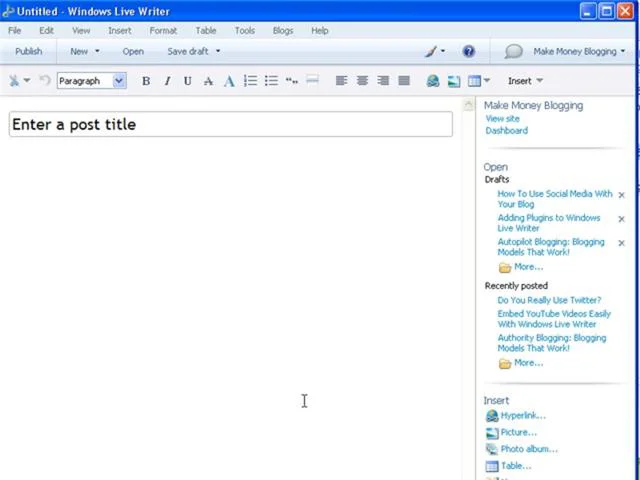Click Picture icon in sidebar Insert section
The height and width of the screenshot is (480, 640).
coord(492,432)
